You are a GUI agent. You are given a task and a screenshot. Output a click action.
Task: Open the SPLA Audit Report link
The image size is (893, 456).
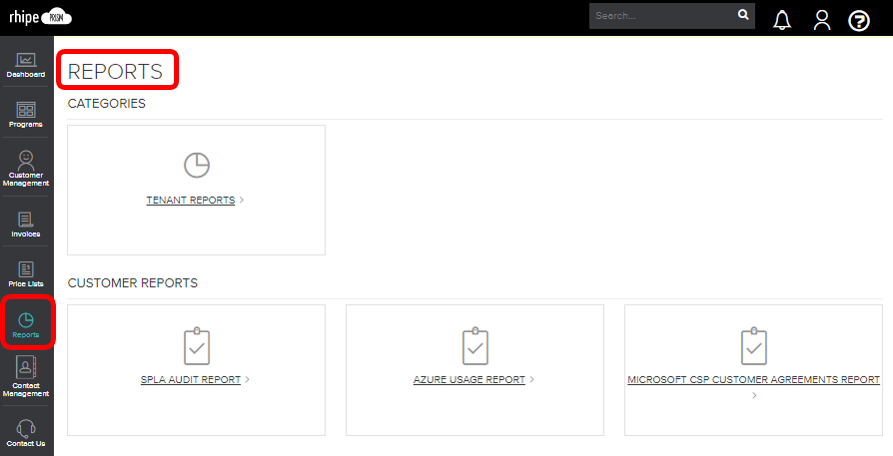[x=191, y=380]
